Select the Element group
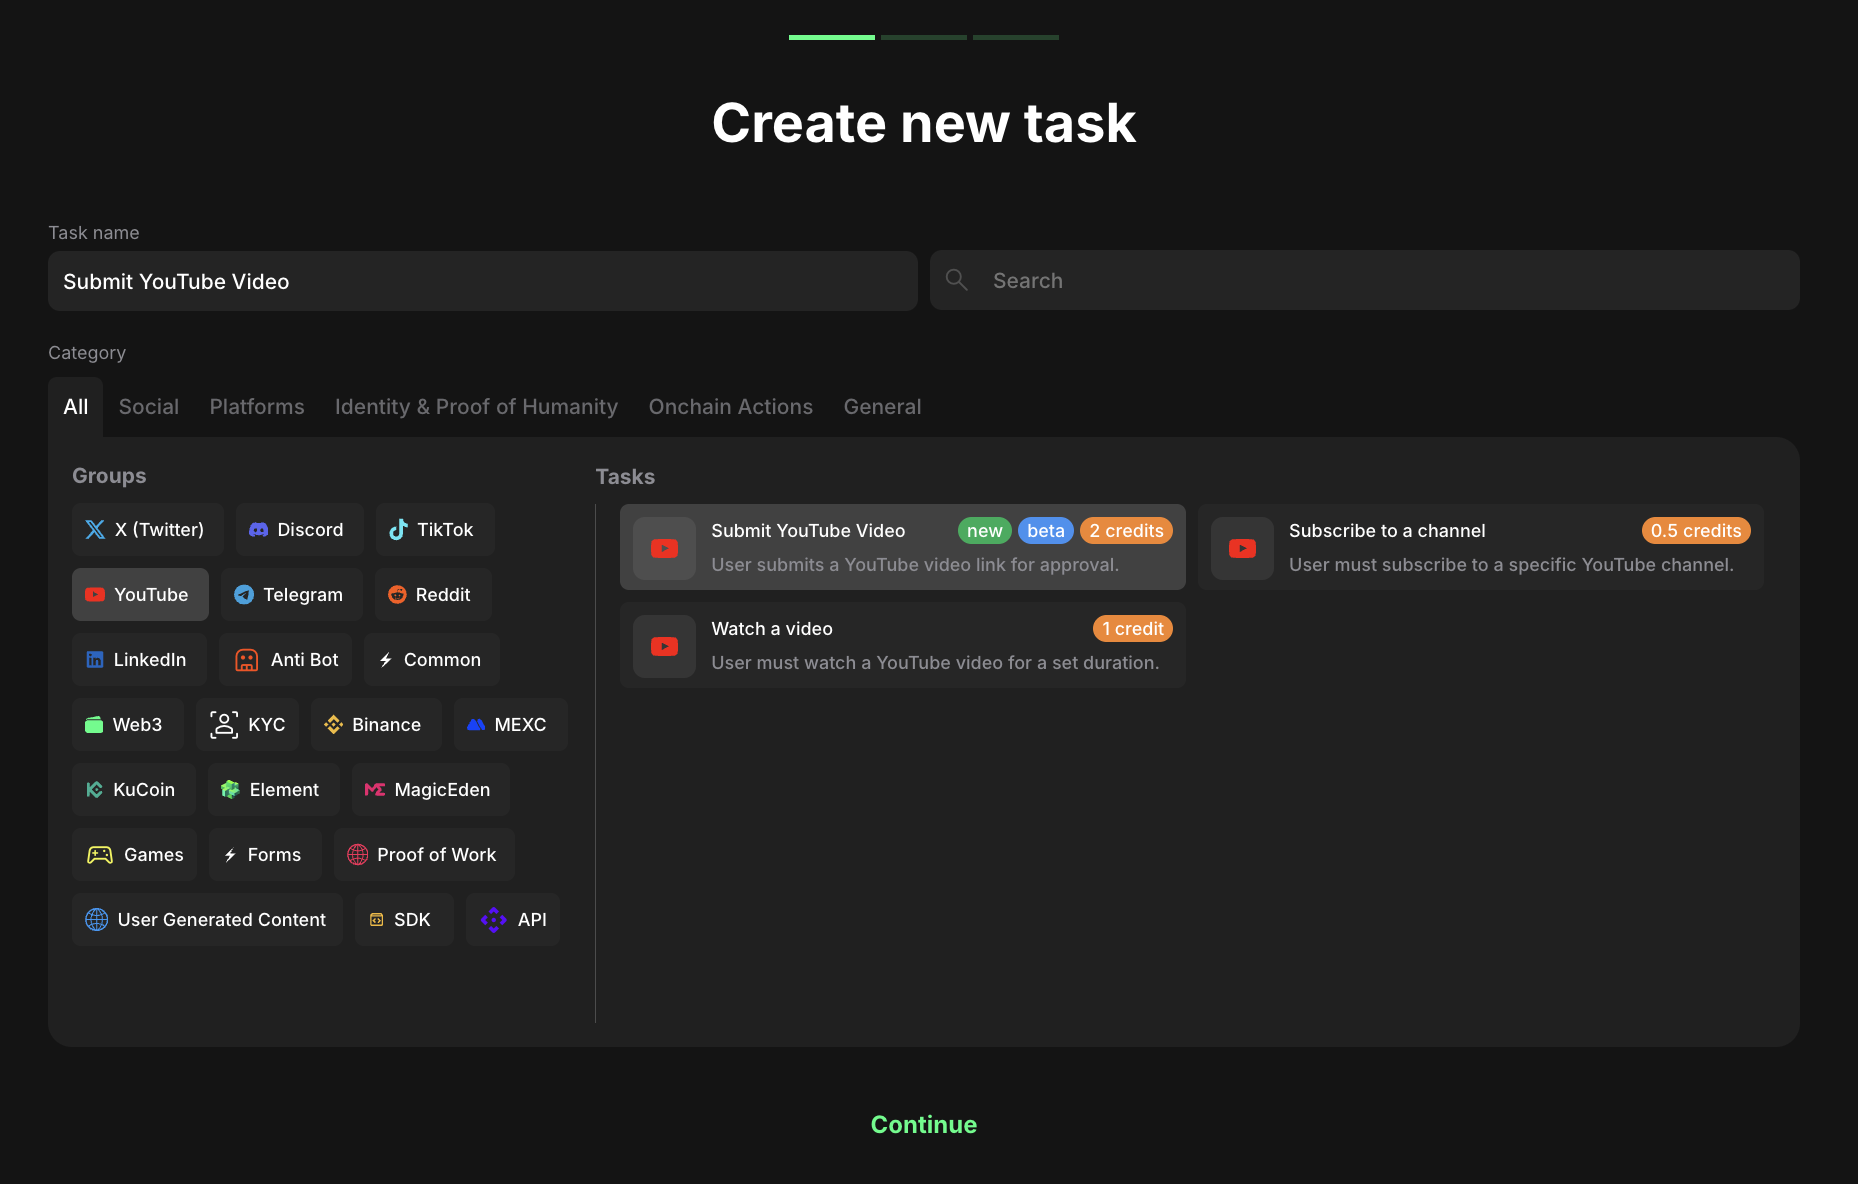Image resolution: width=1858 pixels, height=1184 pixels. 273,790
